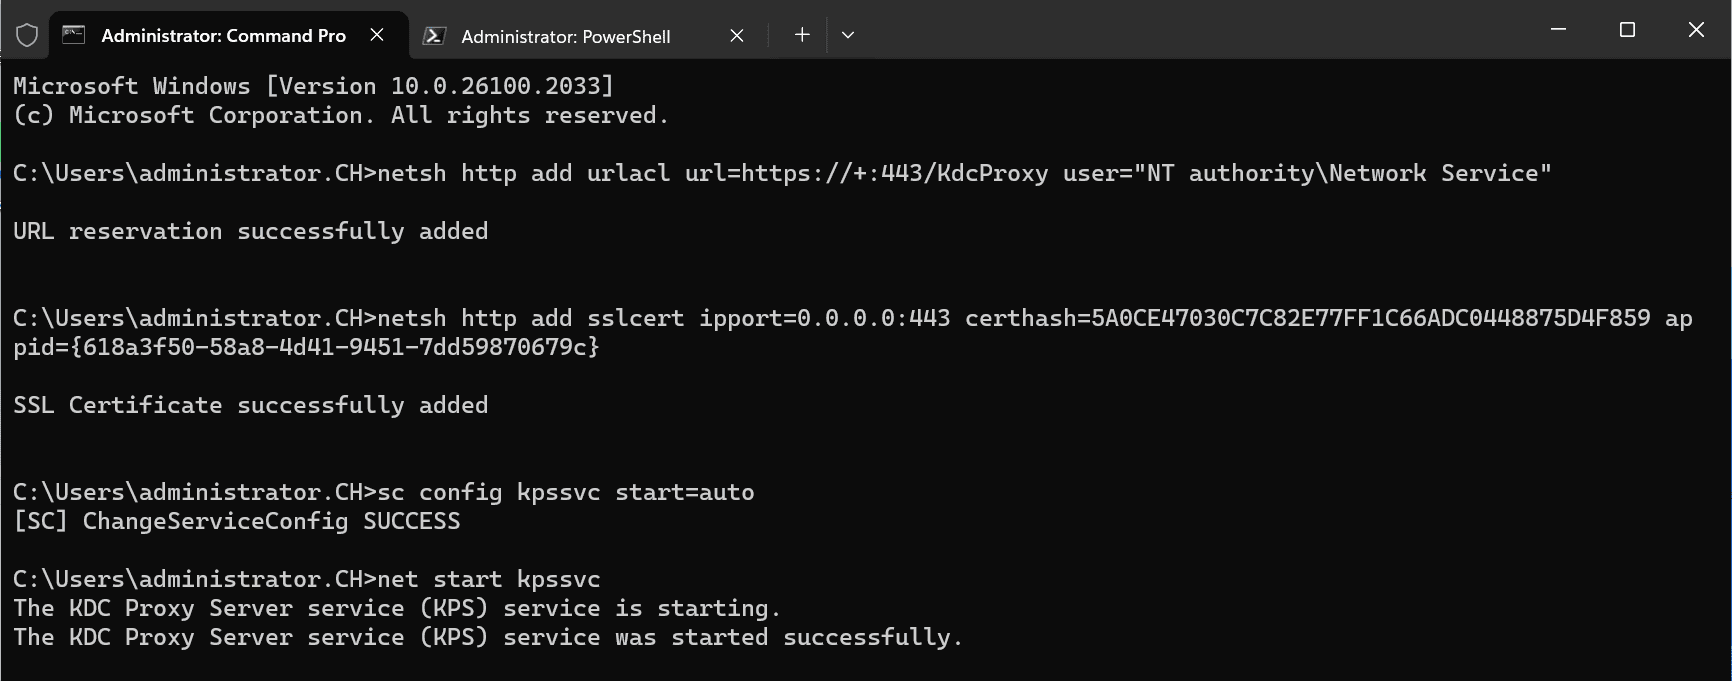Screen dimensions: 1732x681
Task: Select the Administrator: Command Prompt tab
Action: pyautogui.click(x=223, y=36)
